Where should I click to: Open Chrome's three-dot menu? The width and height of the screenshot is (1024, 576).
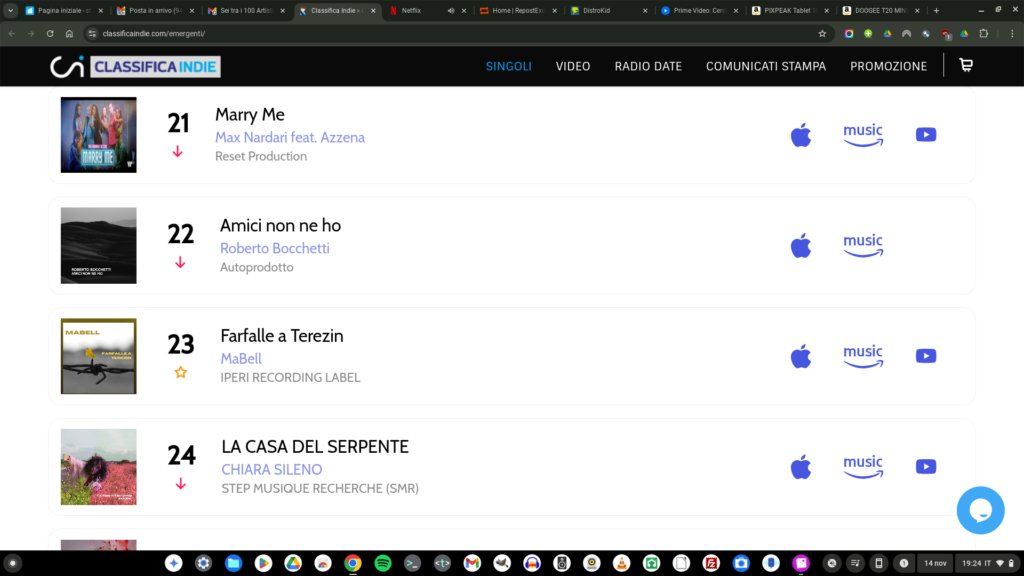click(x=1012, y=33)
